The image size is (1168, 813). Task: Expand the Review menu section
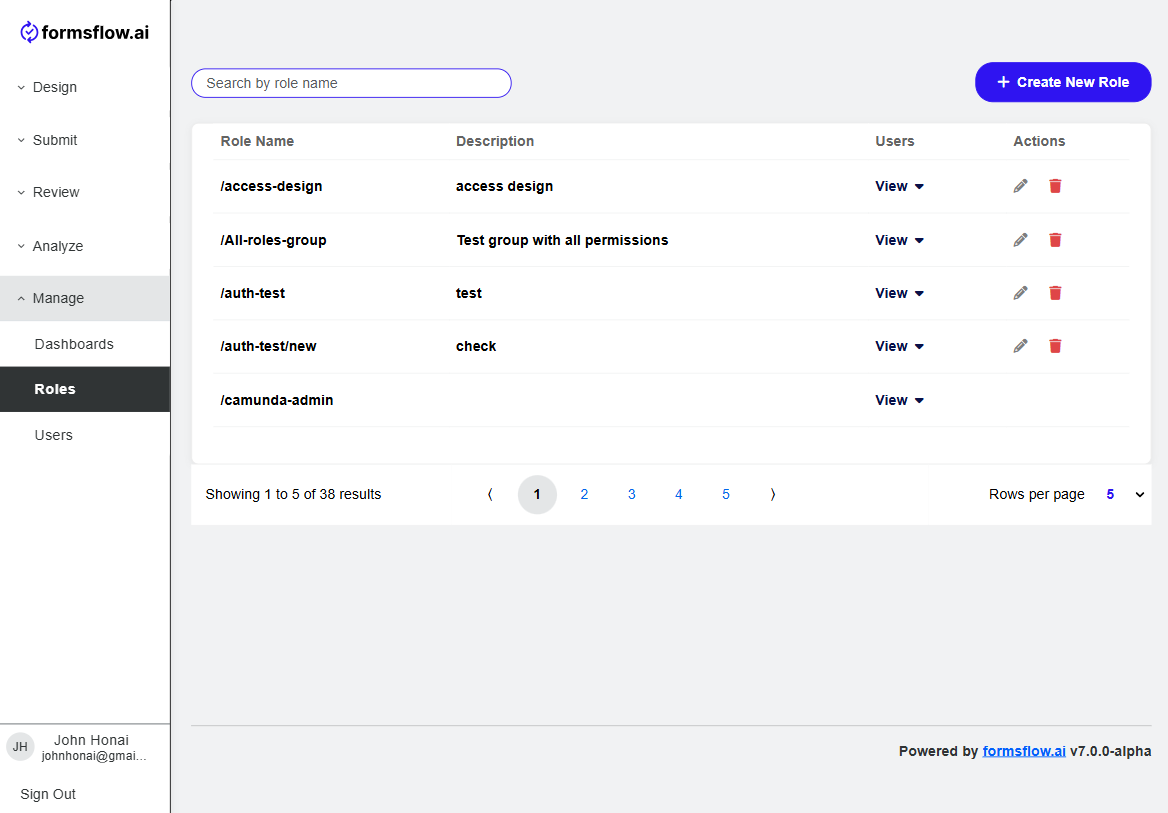coord(85,192)
